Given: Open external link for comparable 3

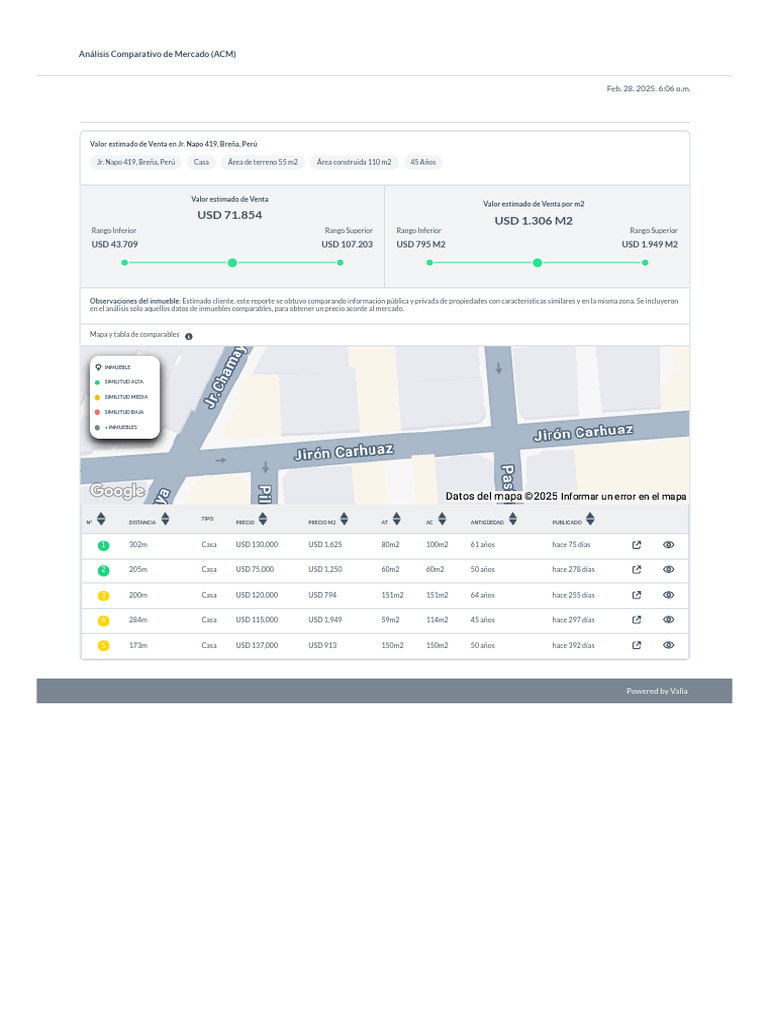Looking at the screenshot, I should [x=637, y=595].
